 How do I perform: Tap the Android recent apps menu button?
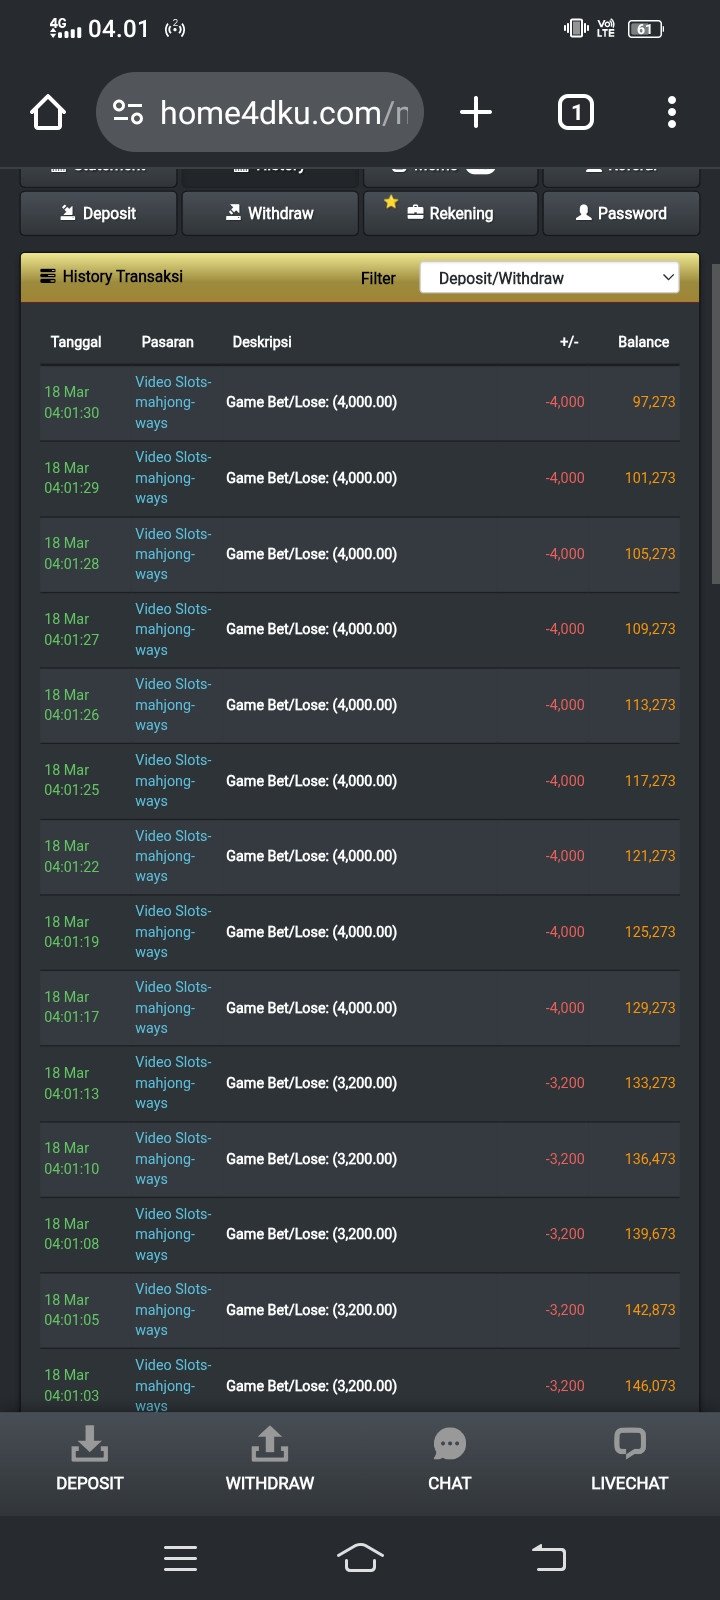pos(180,1558)
